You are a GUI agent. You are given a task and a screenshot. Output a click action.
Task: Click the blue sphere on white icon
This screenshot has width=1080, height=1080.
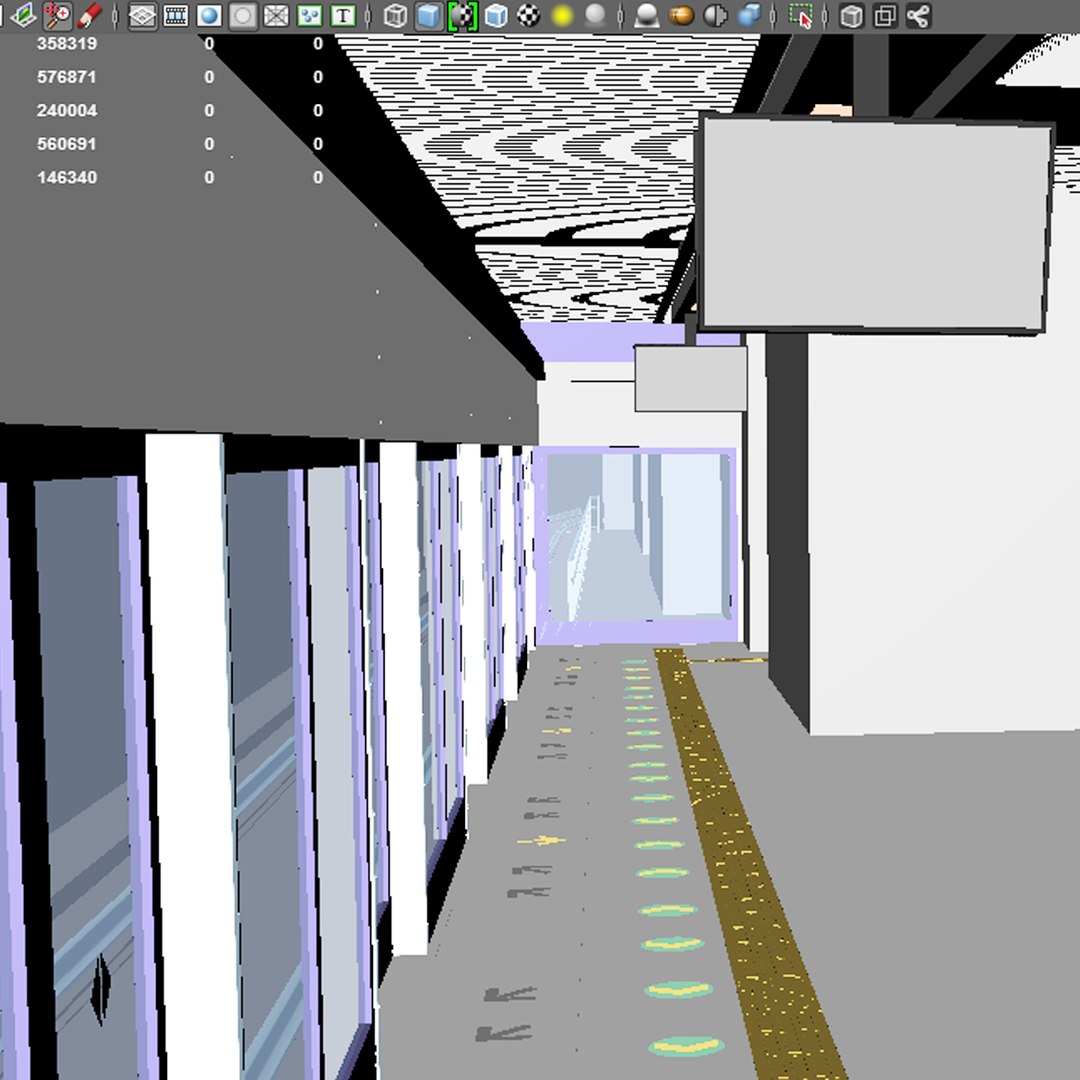pyautogui.click(x=209, y=15)
